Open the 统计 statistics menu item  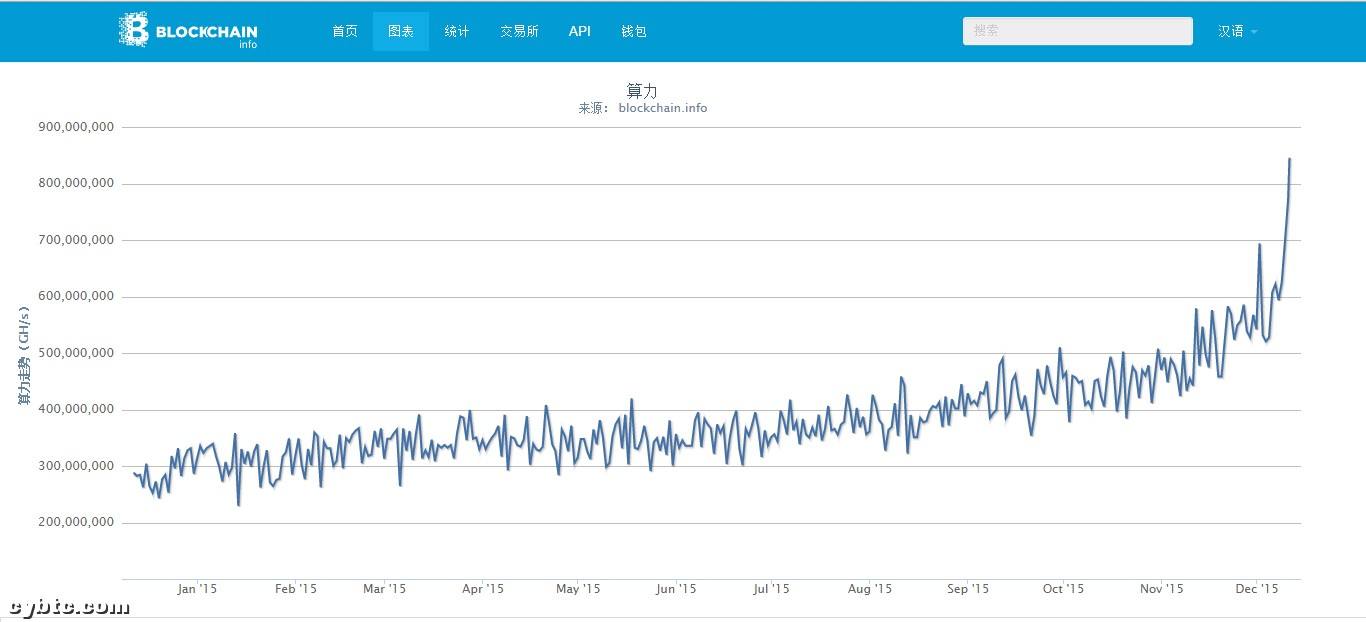tap(457, 31)
